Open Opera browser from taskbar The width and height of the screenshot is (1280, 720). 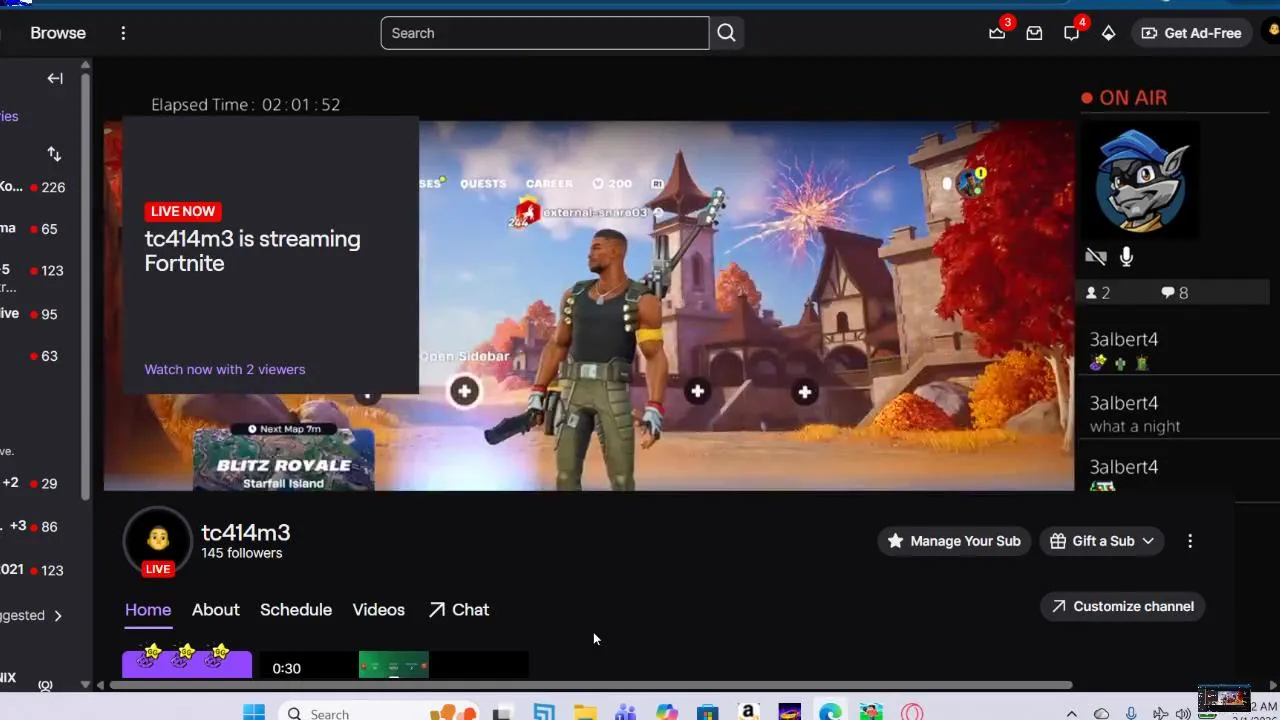tap(912, 713)
